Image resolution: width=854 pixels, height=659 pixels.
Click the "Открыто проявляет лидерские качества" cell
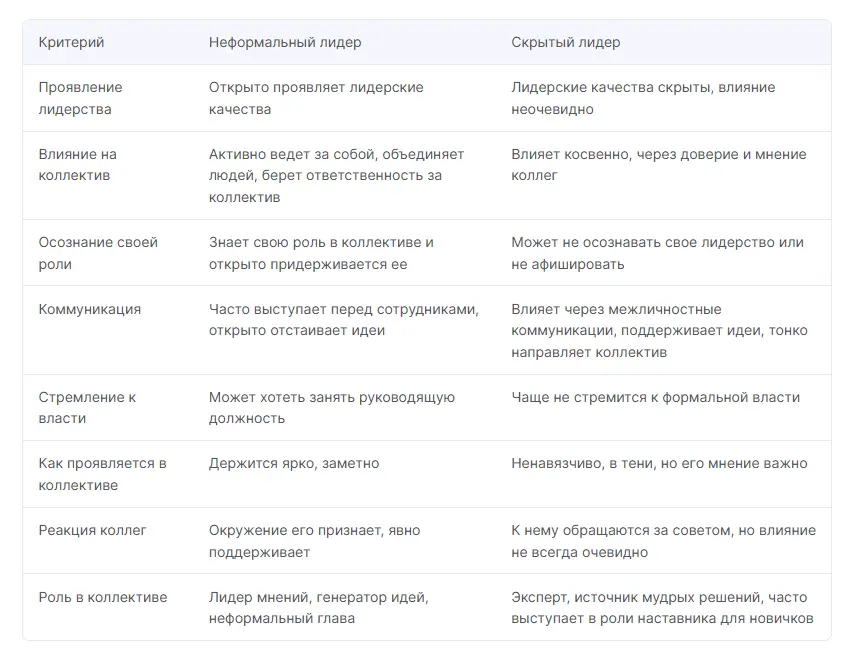pyautogui.click(x=316, y=98)
